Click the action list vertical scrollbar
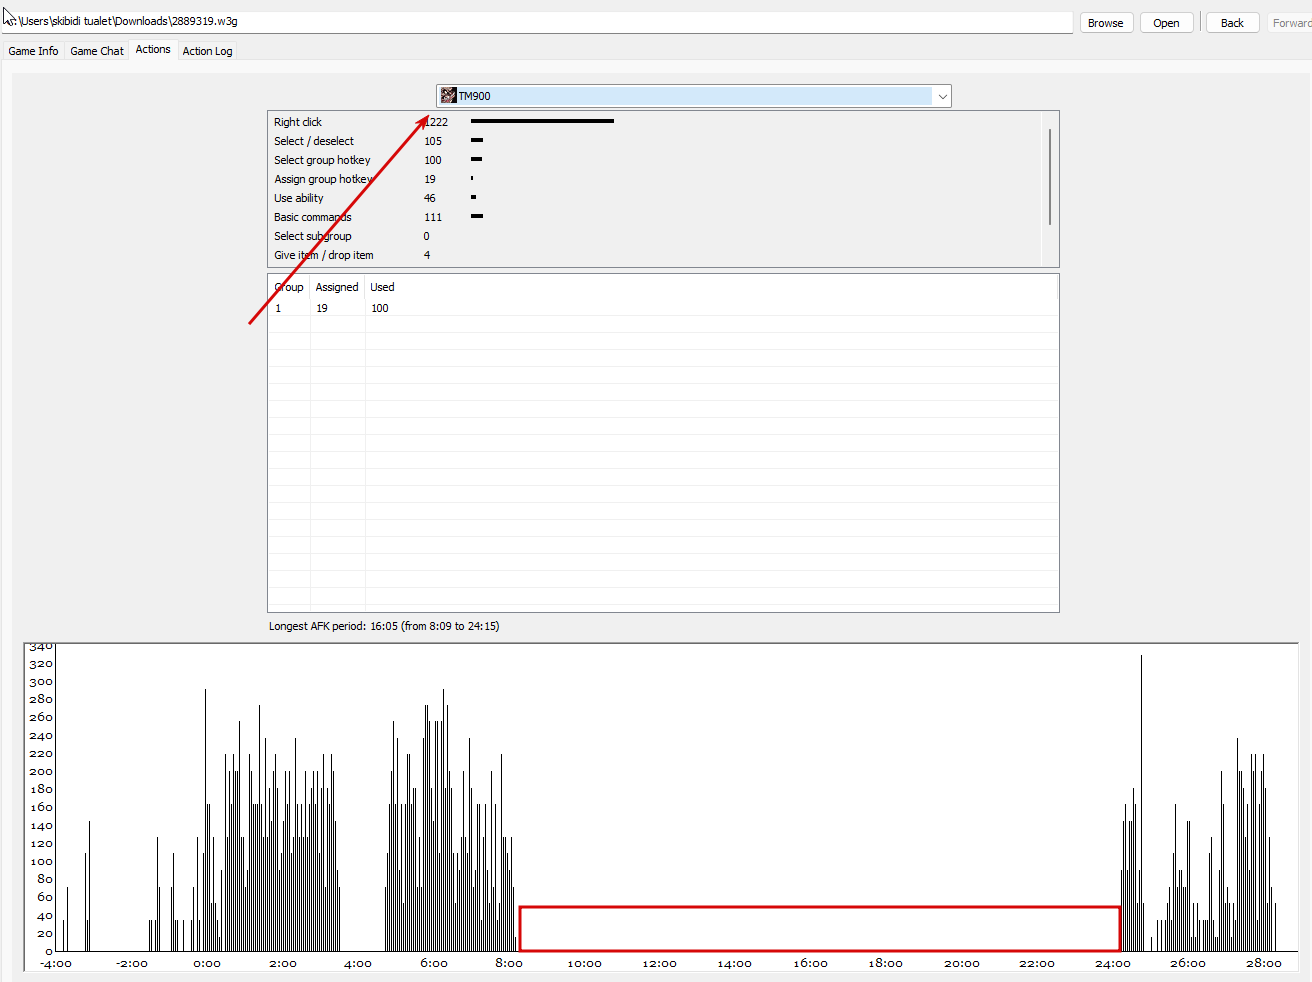Image resolution: width=1312 pixels, height=982 pixels. 1050,187
